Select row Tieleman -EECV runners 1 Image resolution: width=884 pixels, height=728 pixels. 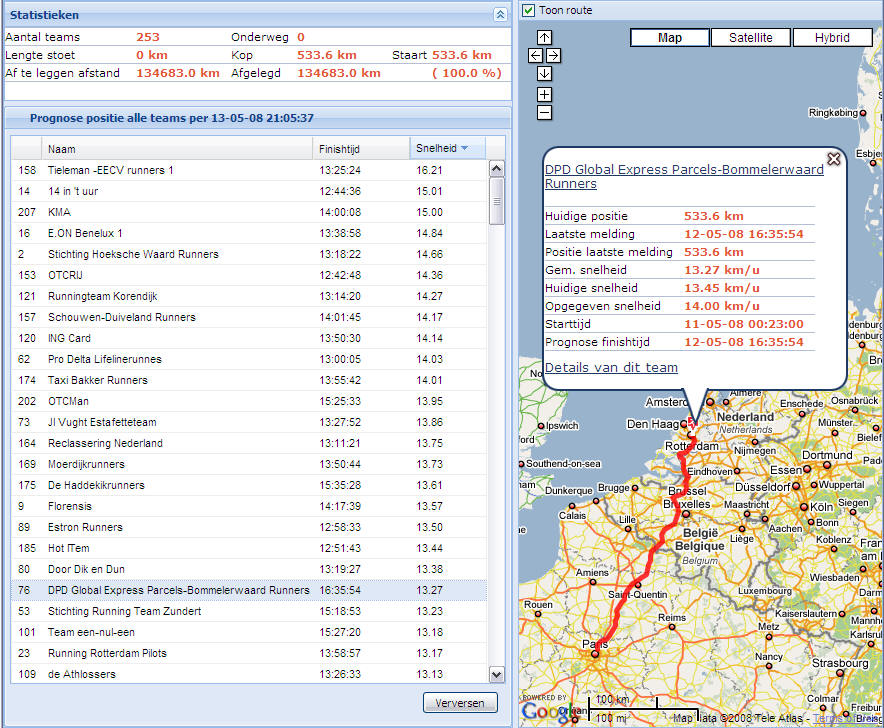click(249, 170)
